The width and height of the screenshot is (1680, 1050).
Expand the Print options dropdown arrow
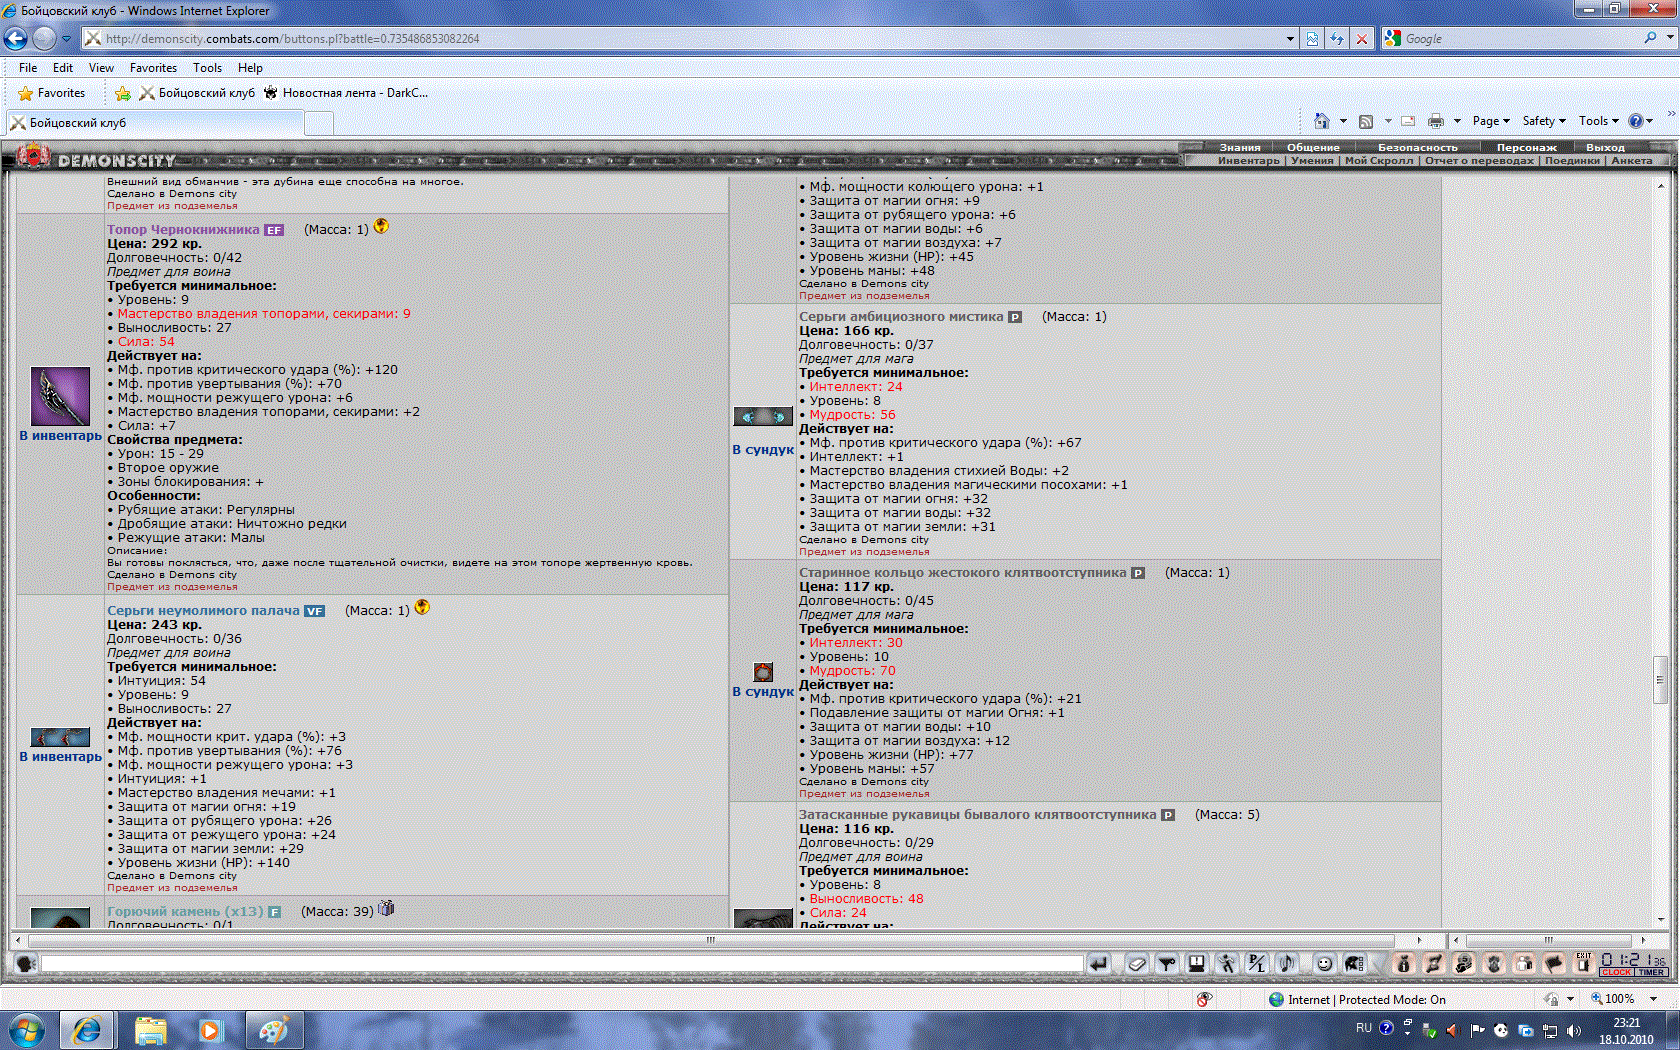(1457, 121)
